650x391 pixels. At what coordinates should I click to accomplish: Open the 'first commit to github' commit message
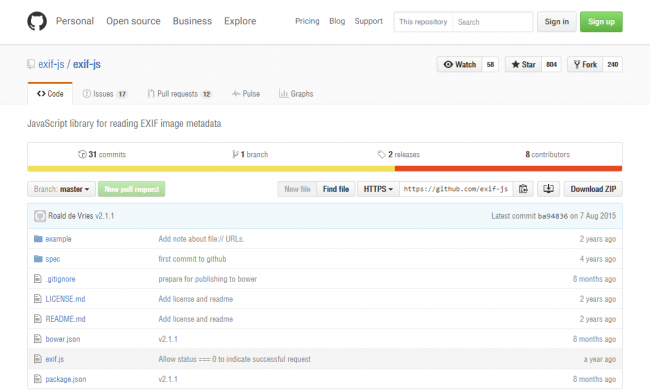coord(192,259)
